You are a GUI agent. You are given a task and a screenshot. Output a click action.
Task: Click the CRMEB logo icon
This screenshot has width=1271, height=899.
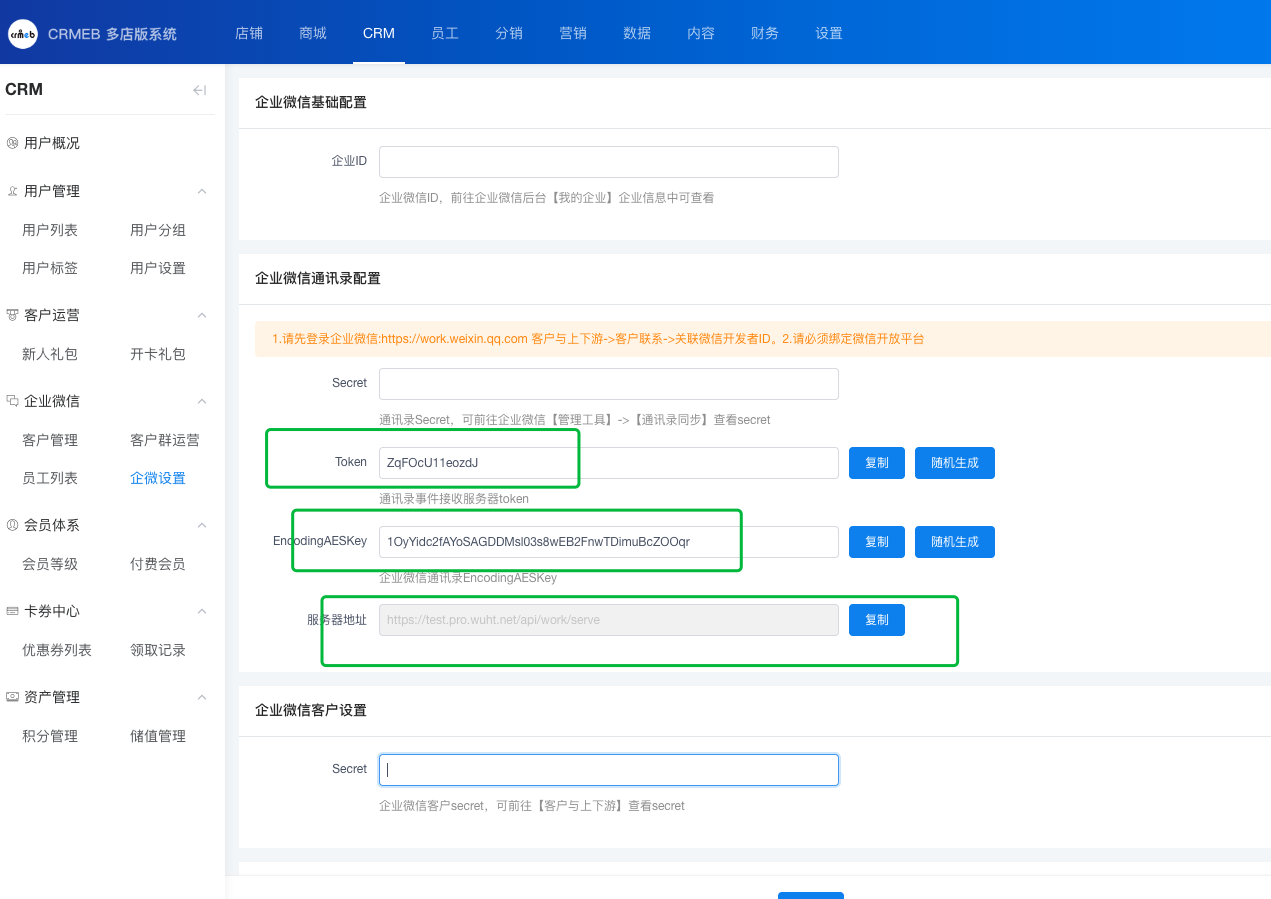22,33
